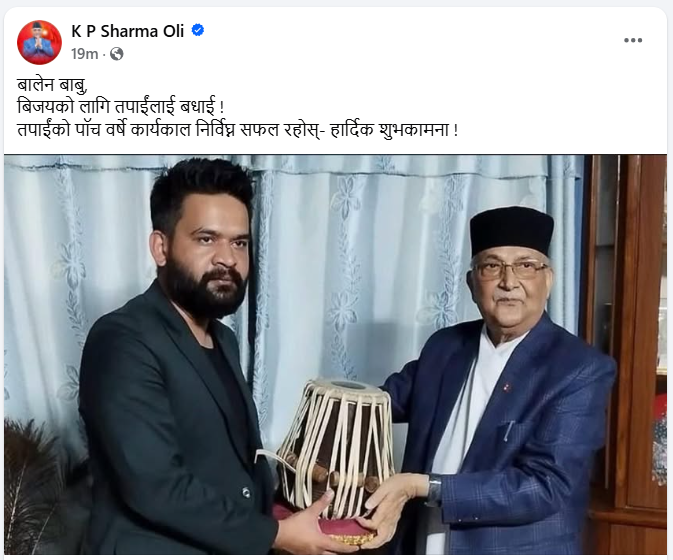Click the small lapel pin on blue coat
Viewport: 673px width, 560px height.
[507, 387]
